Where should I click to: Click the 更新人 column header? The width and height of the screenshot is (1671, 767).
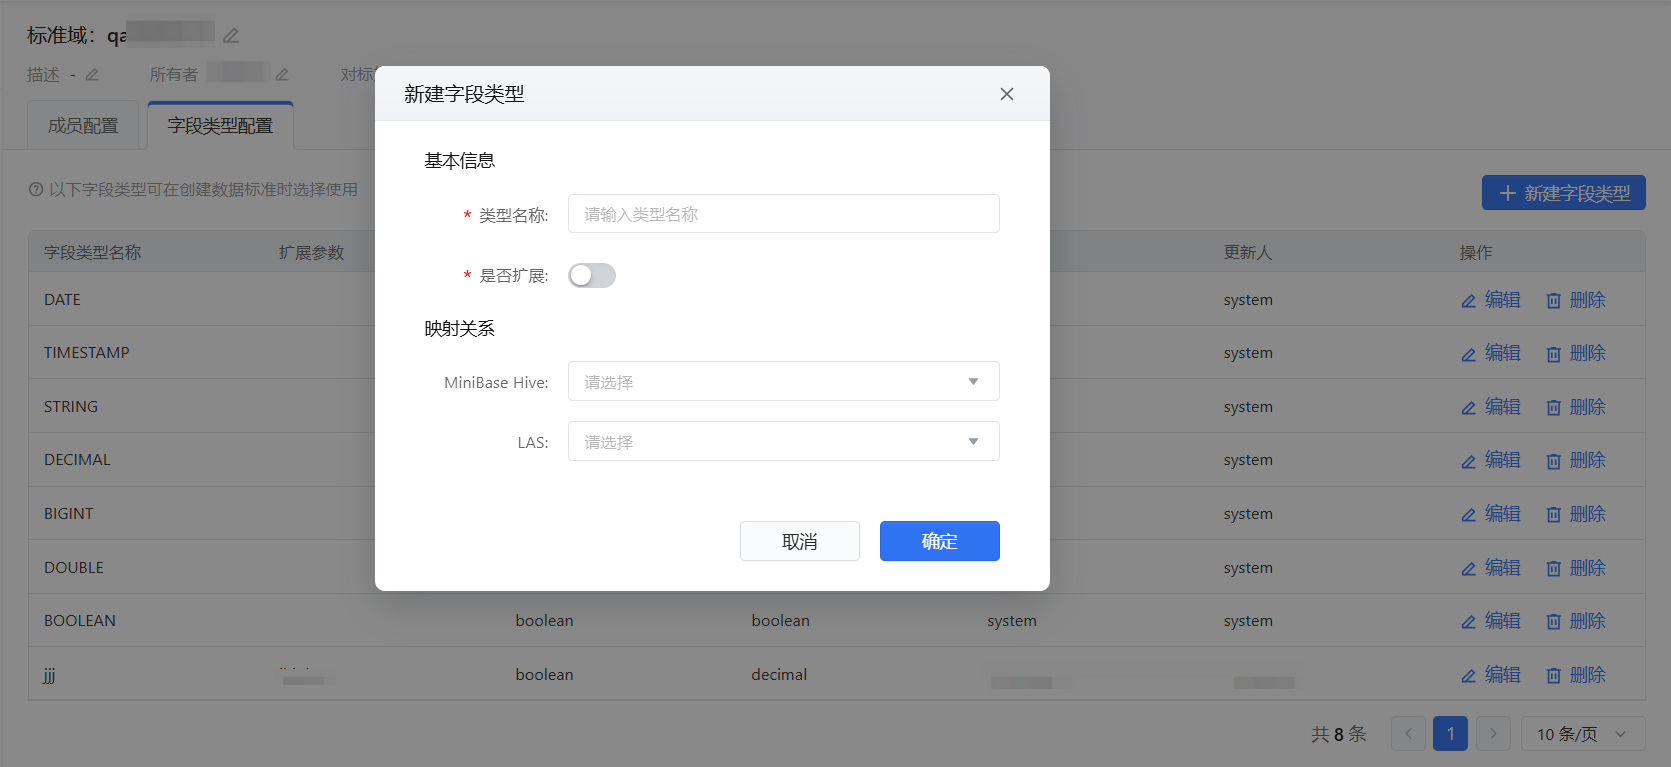point(1248,253)
